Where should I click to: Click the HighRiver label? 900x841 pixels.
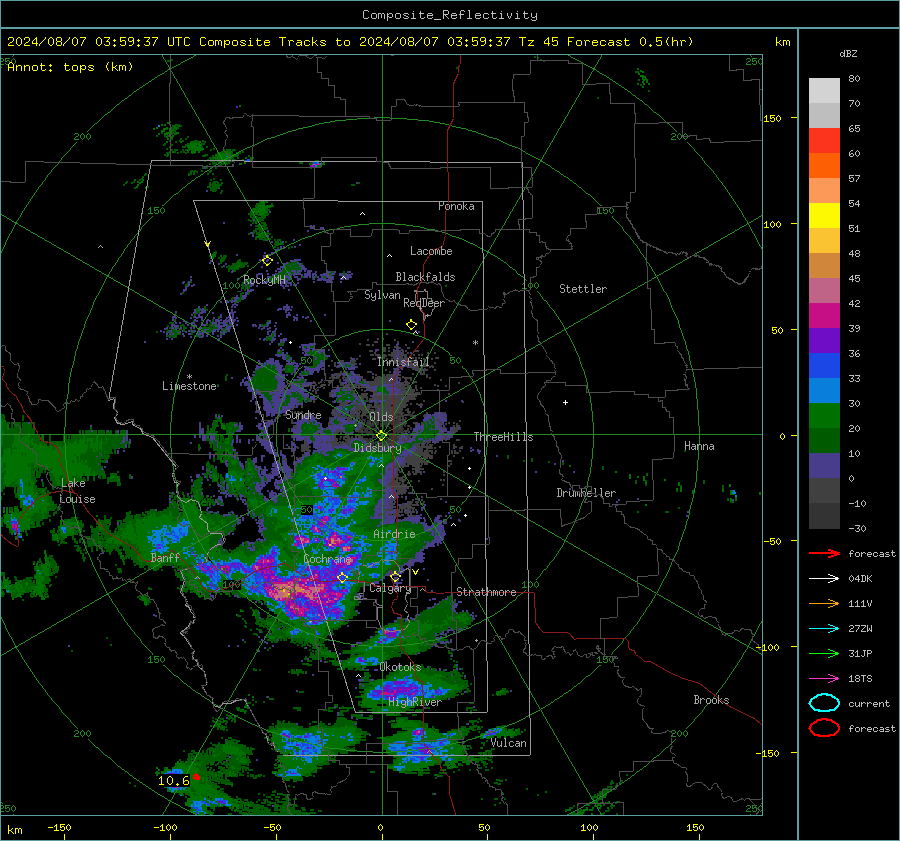click(415, 702)
